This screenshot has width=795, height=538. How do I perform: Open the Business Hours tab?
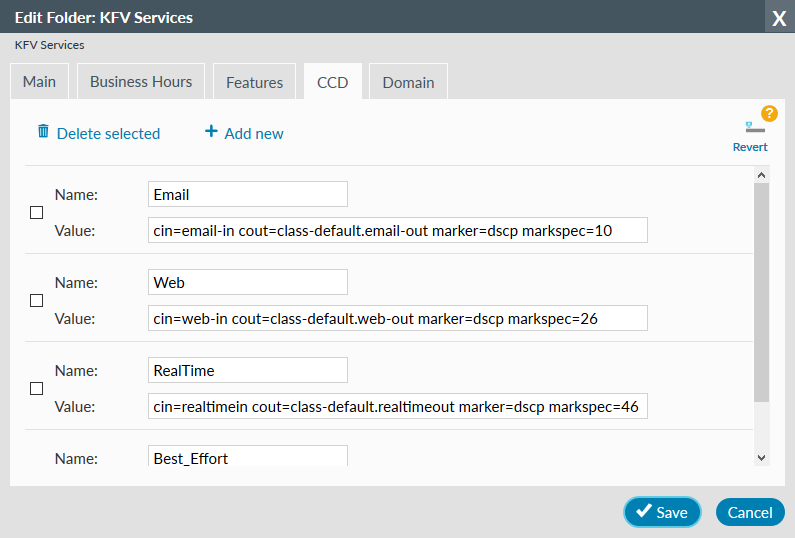(141, 82)
